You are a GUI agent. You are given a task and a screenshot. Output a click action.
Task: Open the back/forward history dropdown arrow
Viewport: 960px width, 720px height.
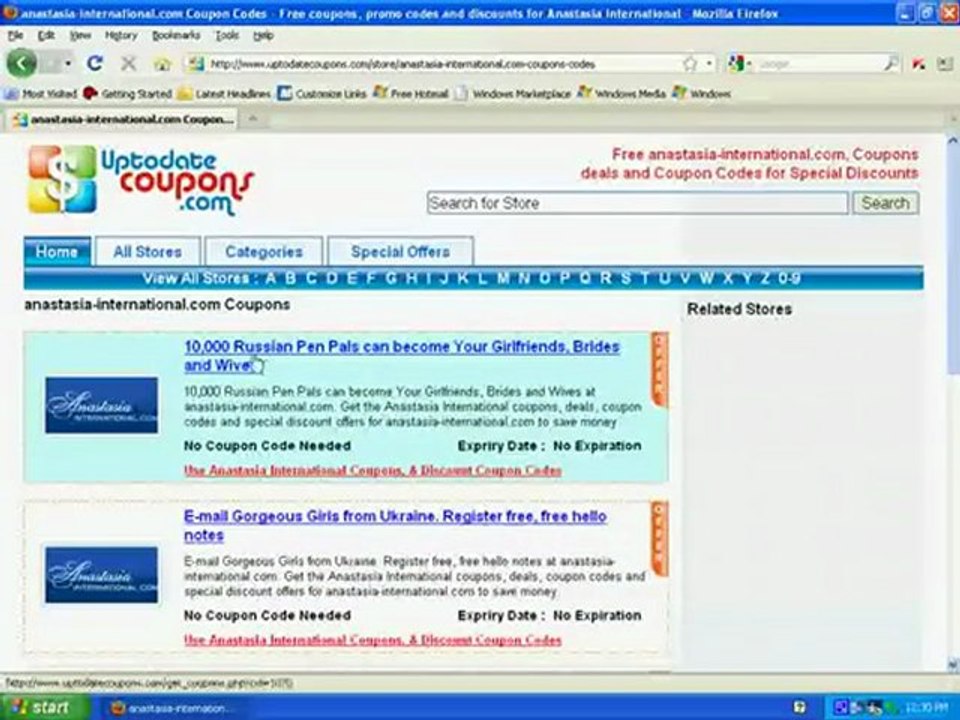(x=68, y=64)
